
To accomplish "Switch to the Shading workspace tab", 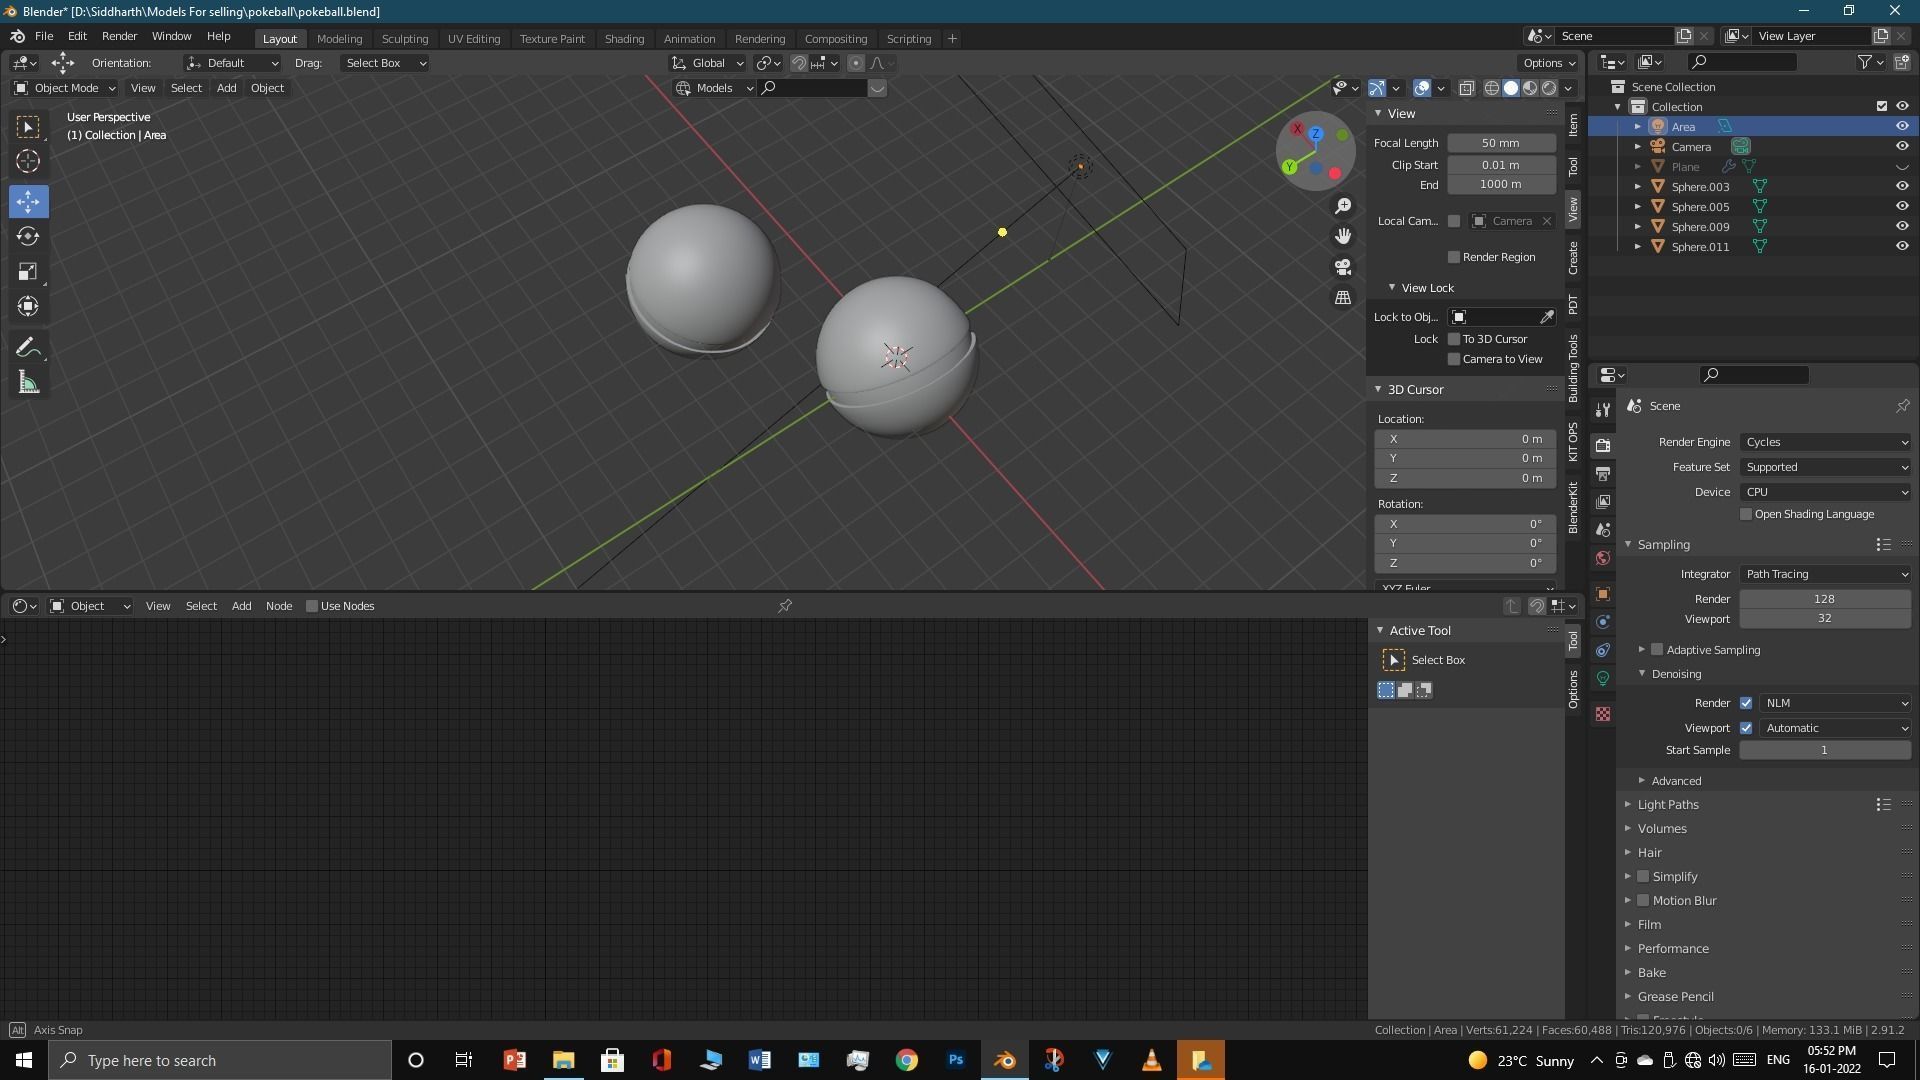I will click(x=624, y=39).
